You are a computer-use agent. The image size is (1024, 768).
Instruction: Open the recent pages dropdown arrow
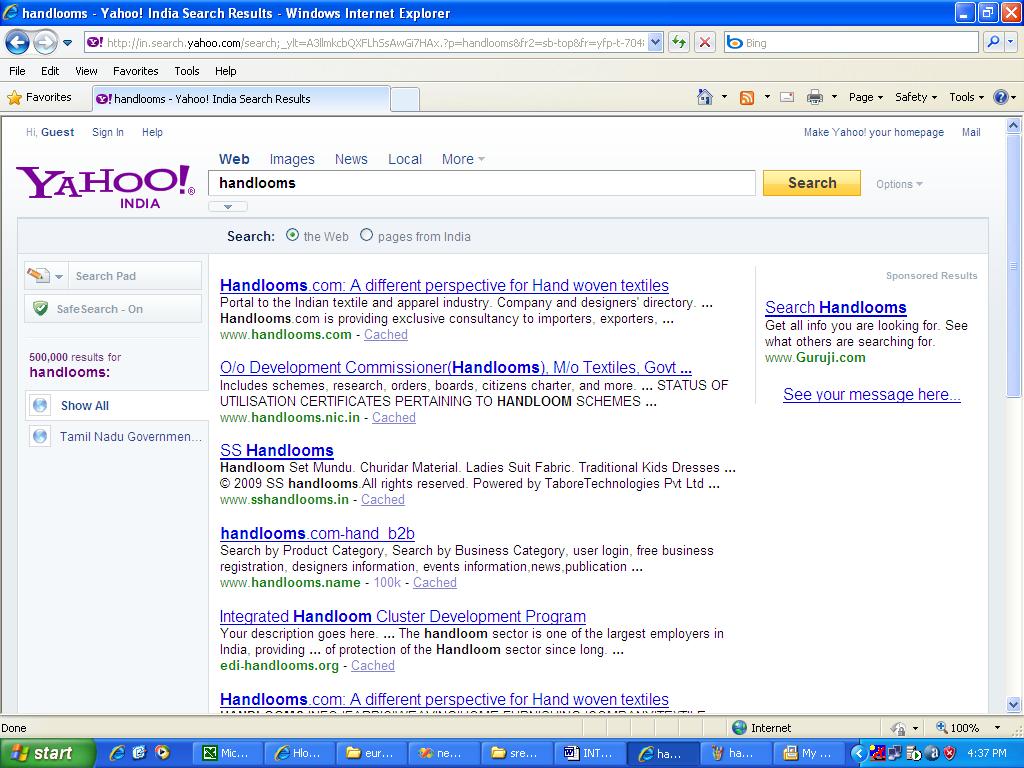(67, 43)
